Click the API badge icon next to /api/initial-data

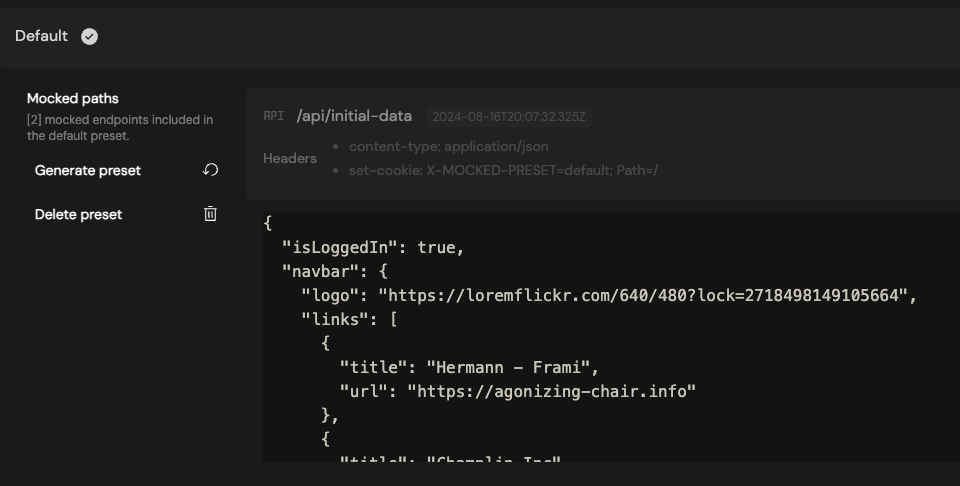click(274, 116)
